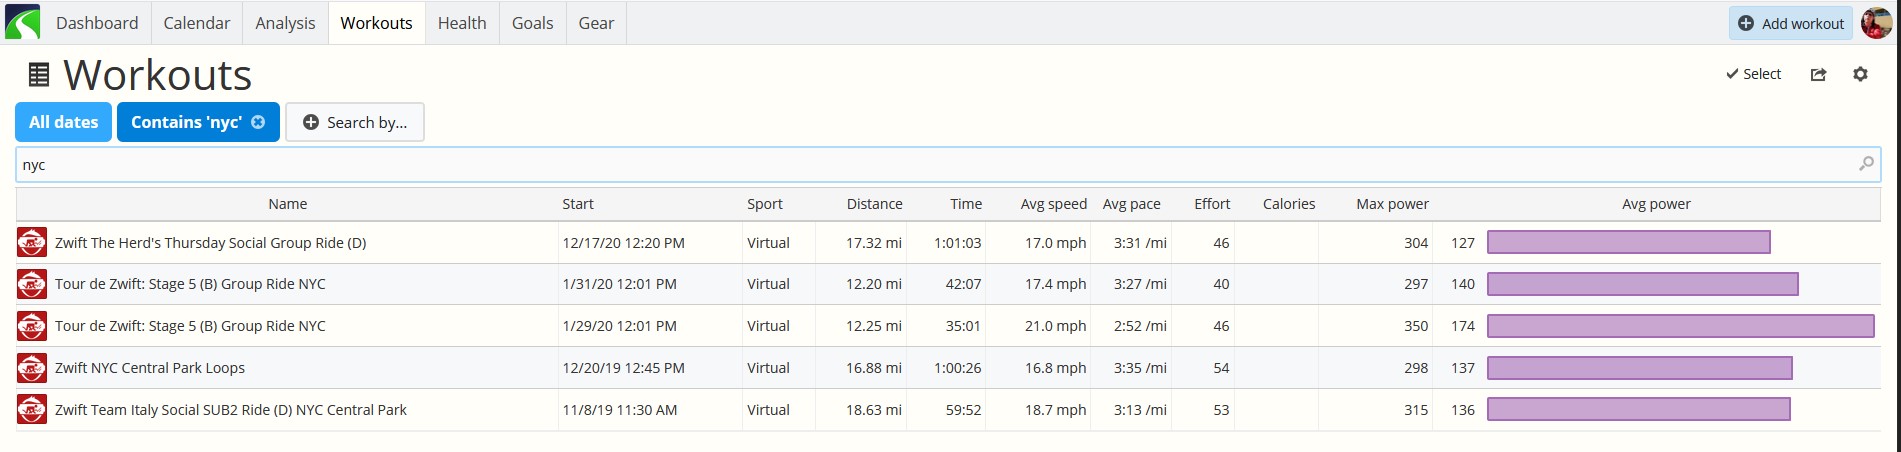Sort by the Distance column header
1901x452 pixels.
[x=874, y=204]
